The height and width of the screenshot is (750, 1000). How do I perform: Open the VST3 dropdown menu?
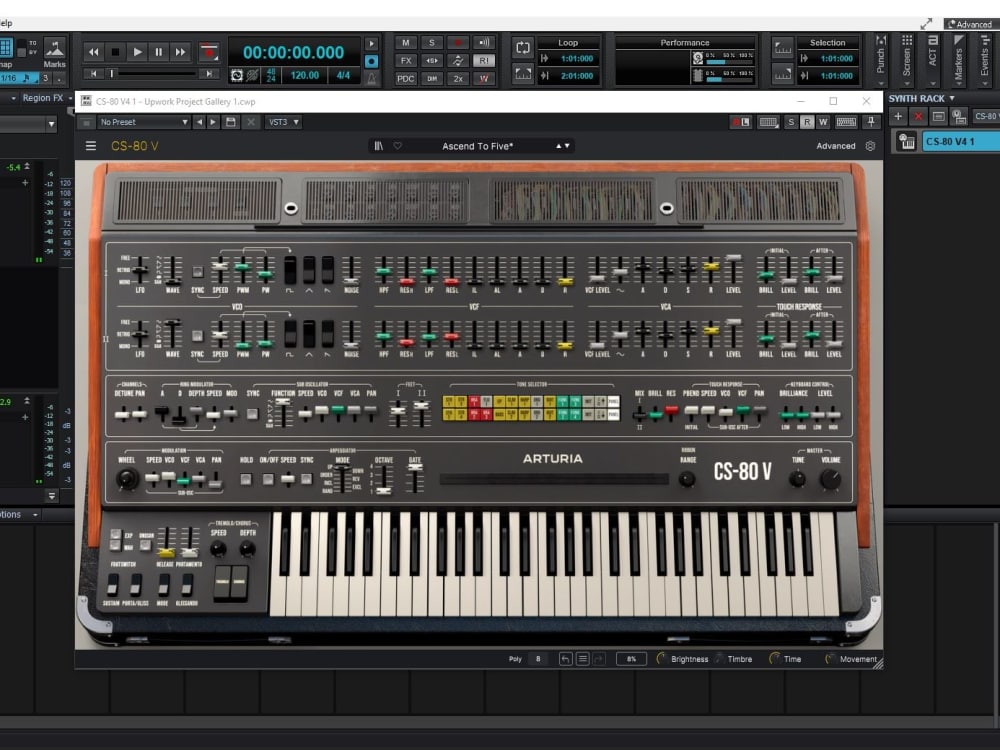point(283,122)
